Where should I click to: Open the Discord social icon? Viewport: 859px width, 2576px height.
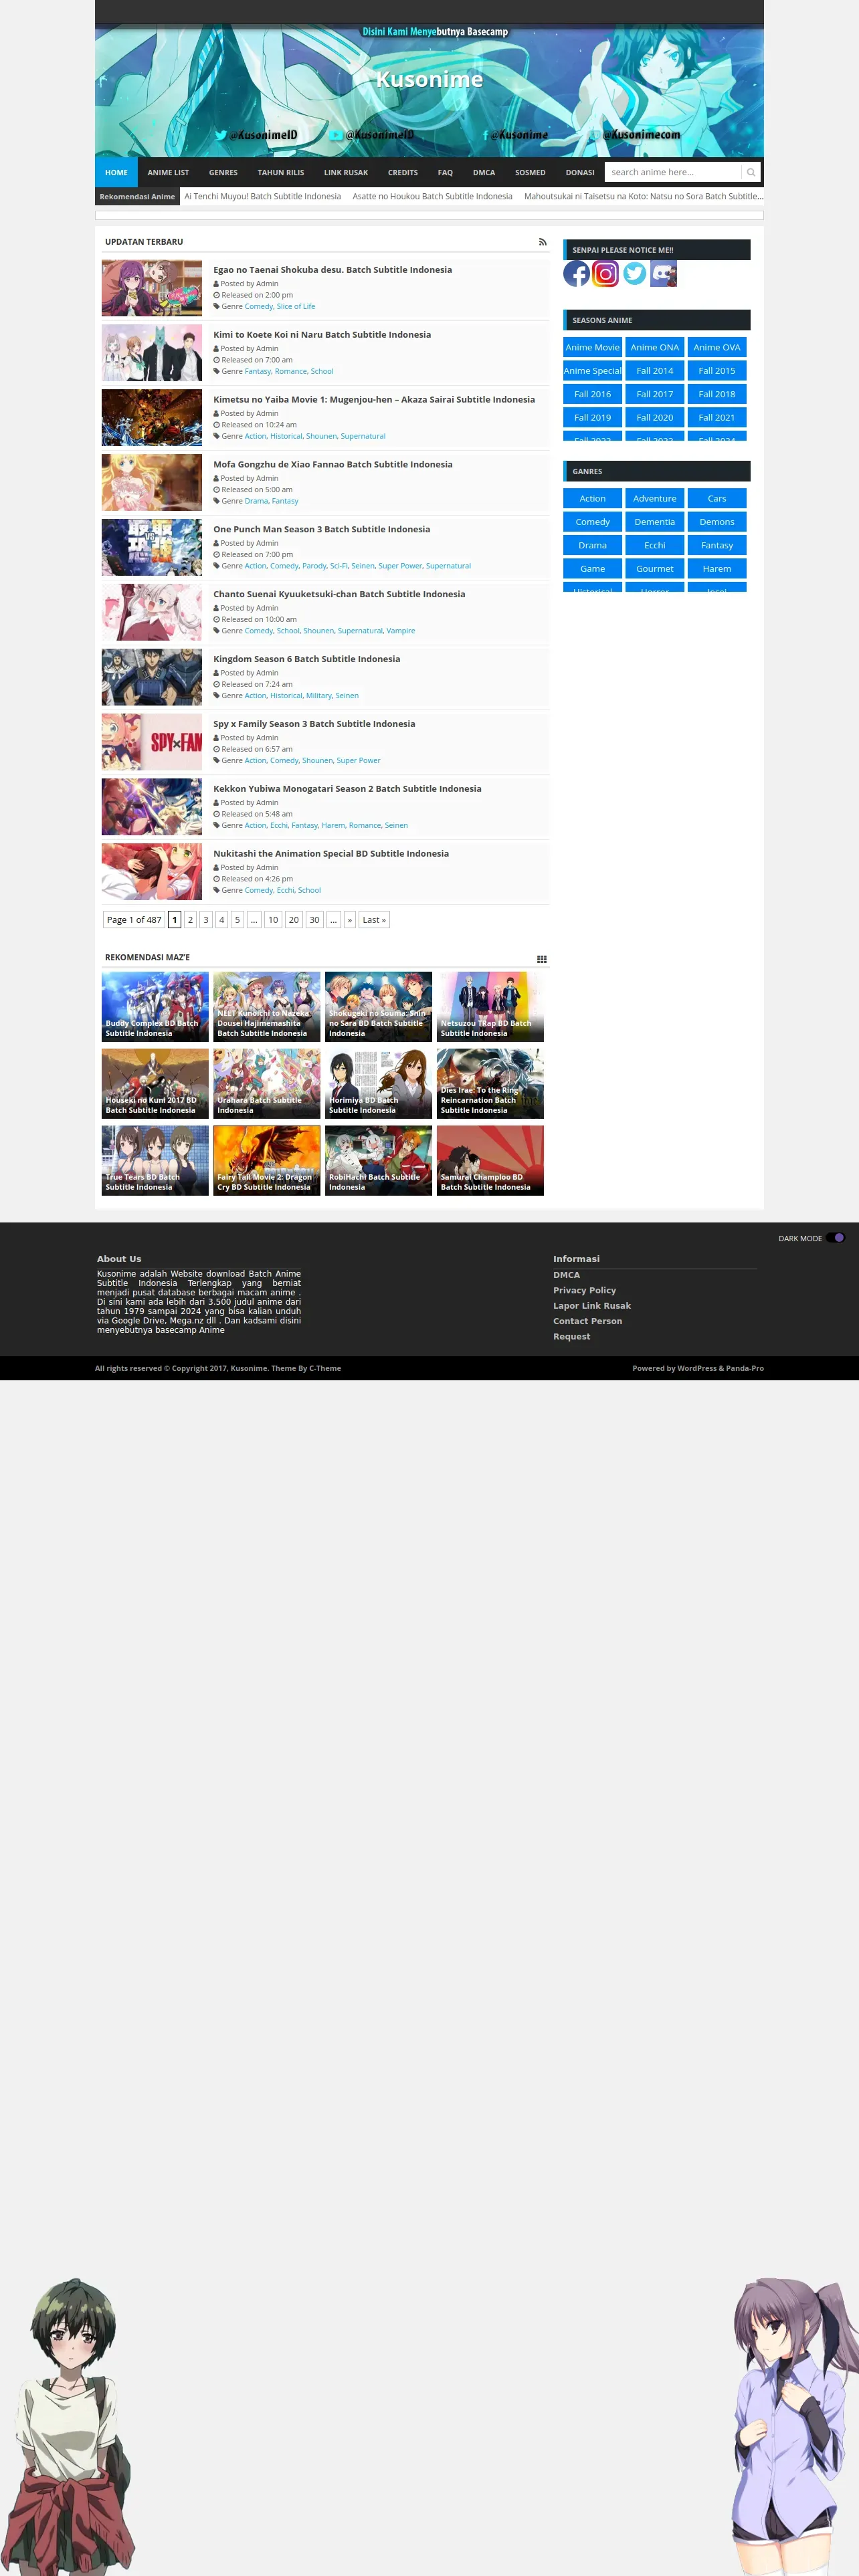pyautogui.click(x=663, y=273)
